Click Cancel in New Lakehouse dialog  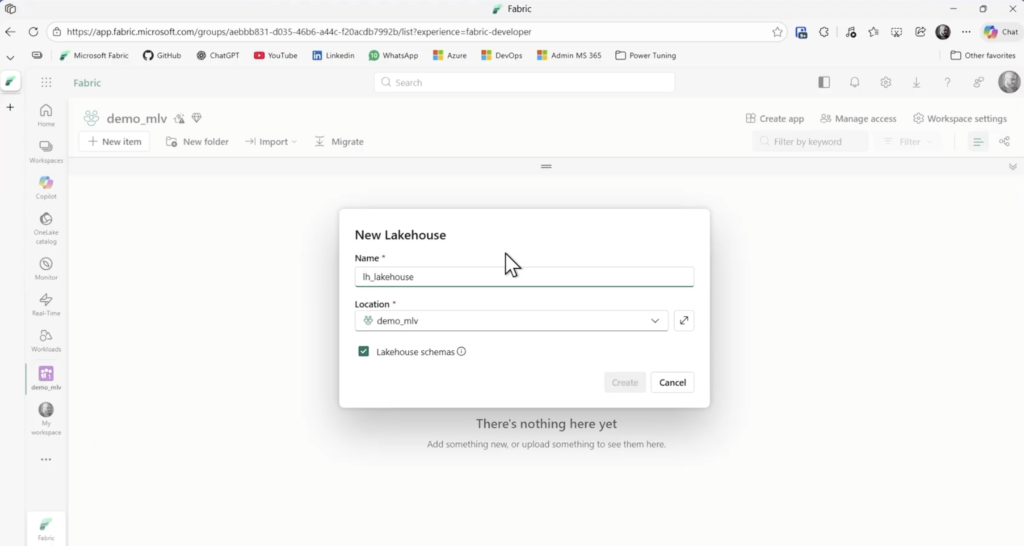click(x=672, y=383)
